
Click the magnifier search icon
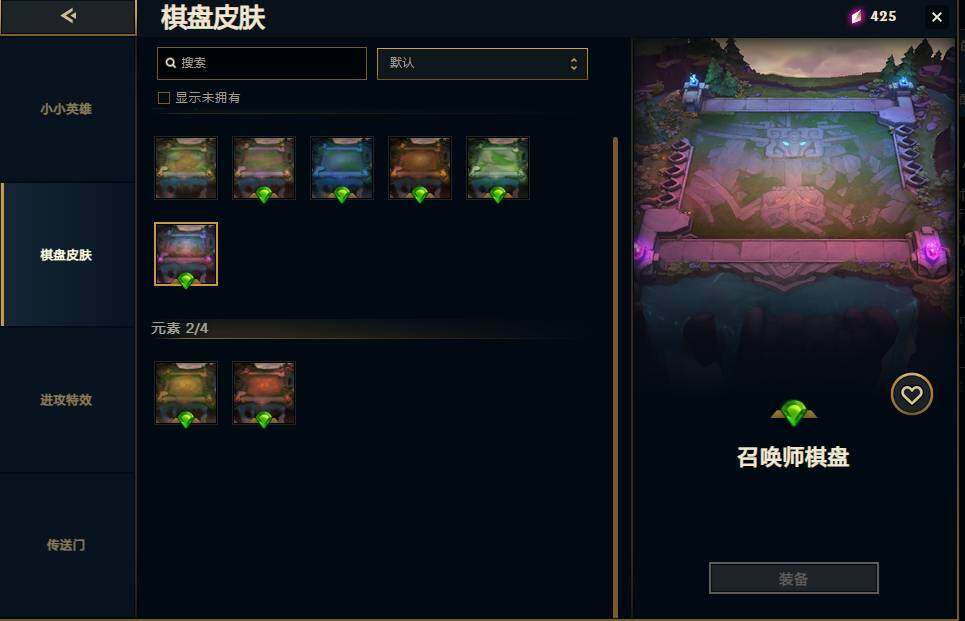(x=170, y=63)
